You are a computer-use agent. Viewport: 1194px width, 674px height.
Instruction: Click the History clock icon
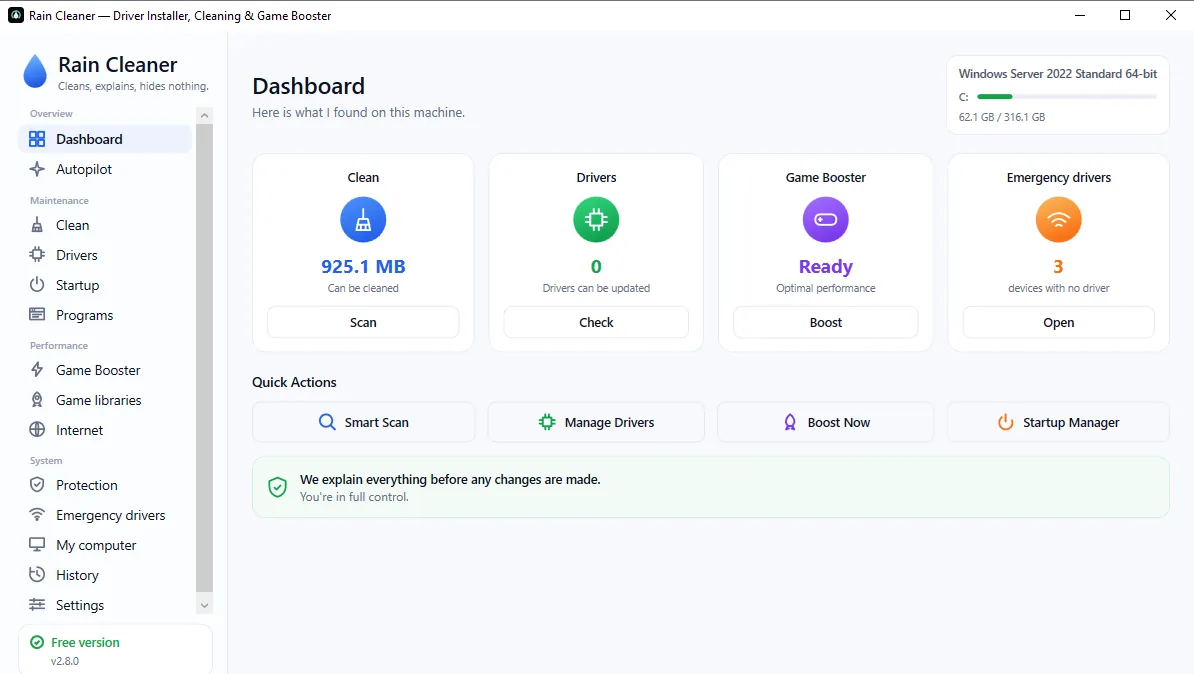point(37,575)
